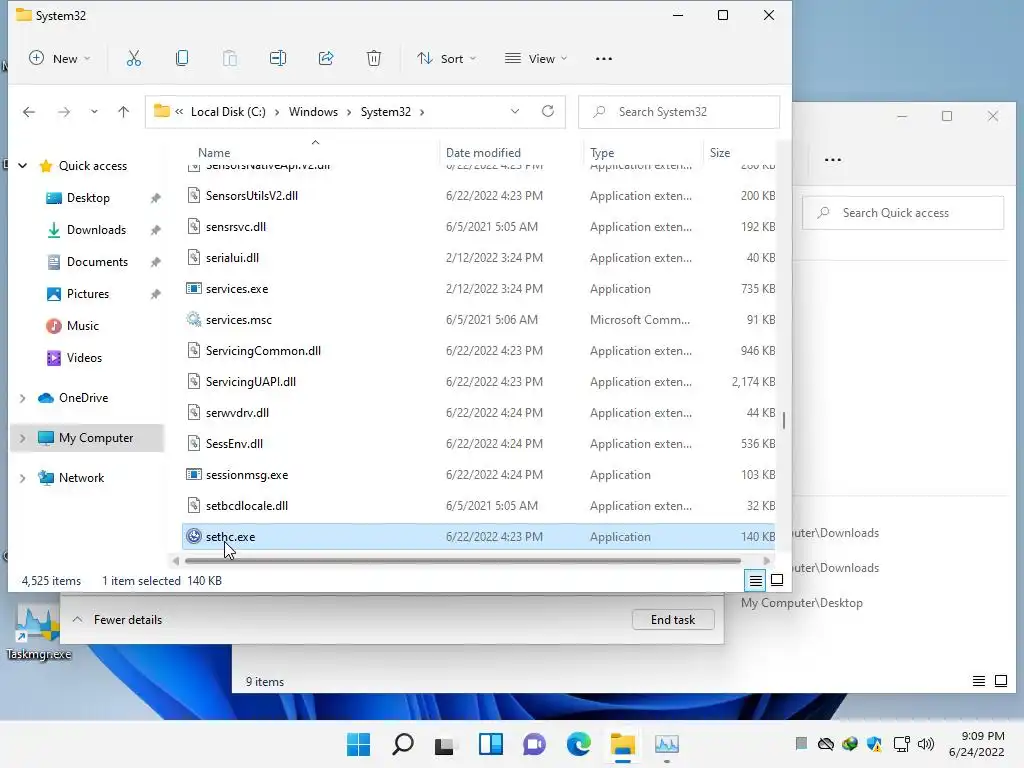The width and height of the screenshot is (1024, 768).
Task: Switch to Task Manager on taskbar
Action: coord(667,744)
